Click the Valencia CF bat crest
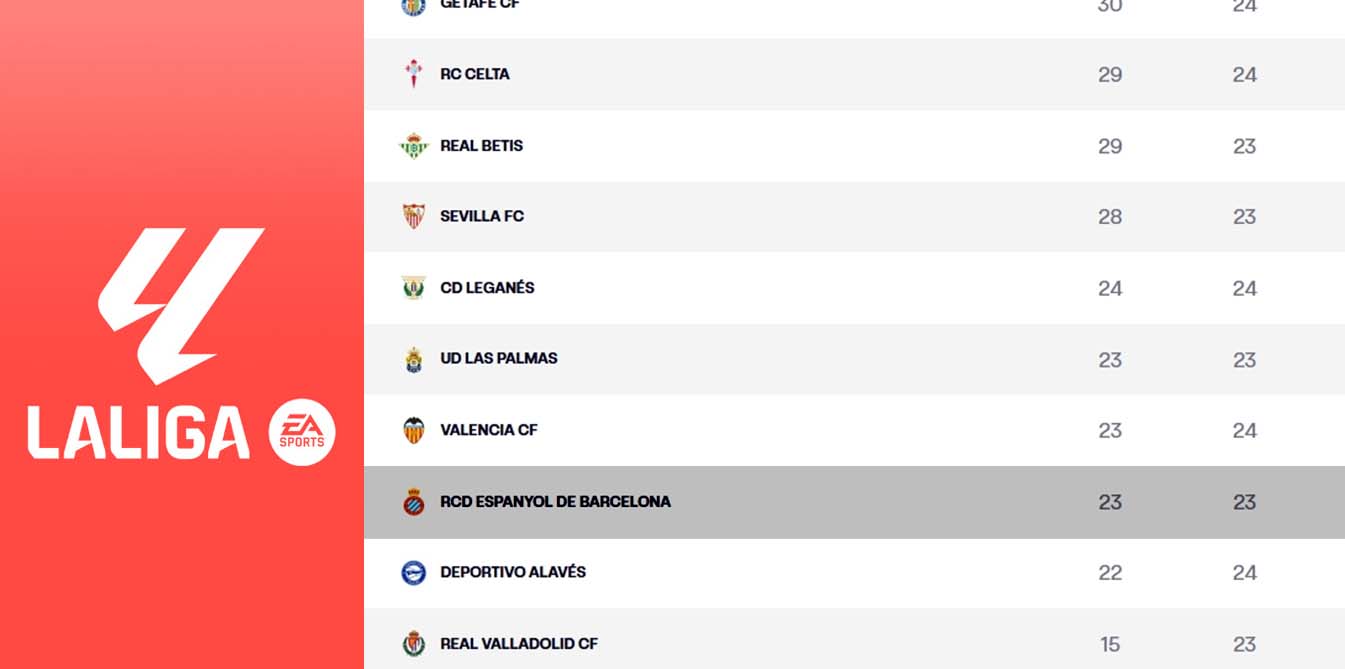The height and width of the screenshot is (669, 1345). click(x=413, y=430)
